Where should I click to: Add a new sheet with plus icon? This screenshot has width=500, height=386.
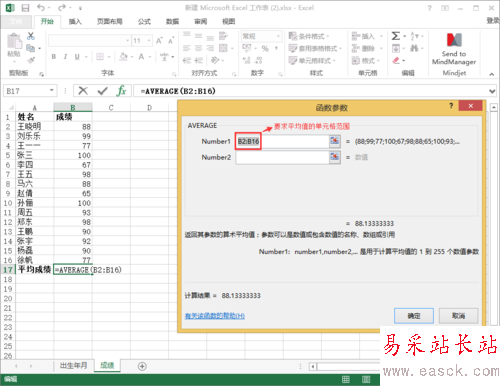pyautogui.click(x=142, y=366)
